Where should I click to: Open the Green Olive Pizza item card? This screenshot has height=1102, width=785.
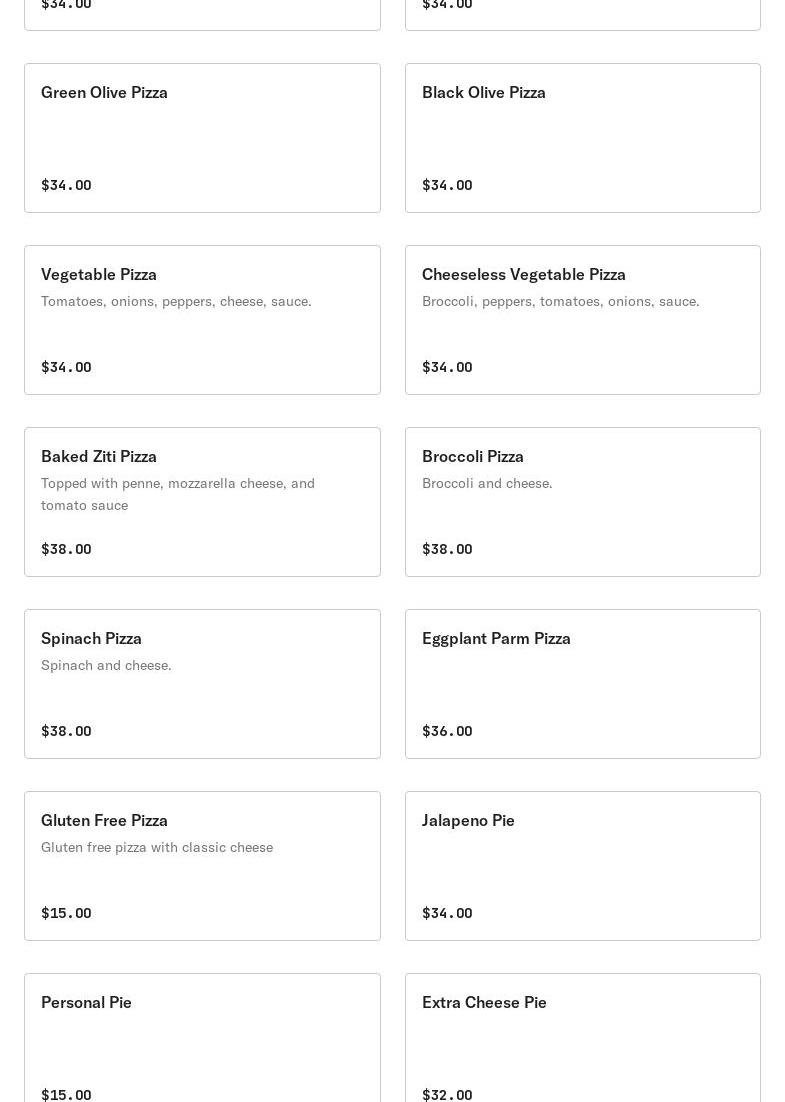coord(202,138)
